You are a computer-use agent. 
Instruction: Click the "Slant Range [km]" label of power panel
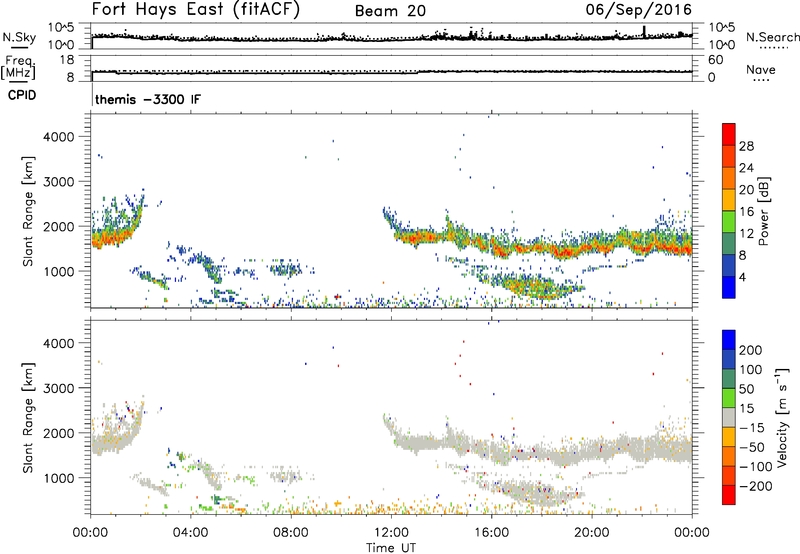click(x=28, y=211)
